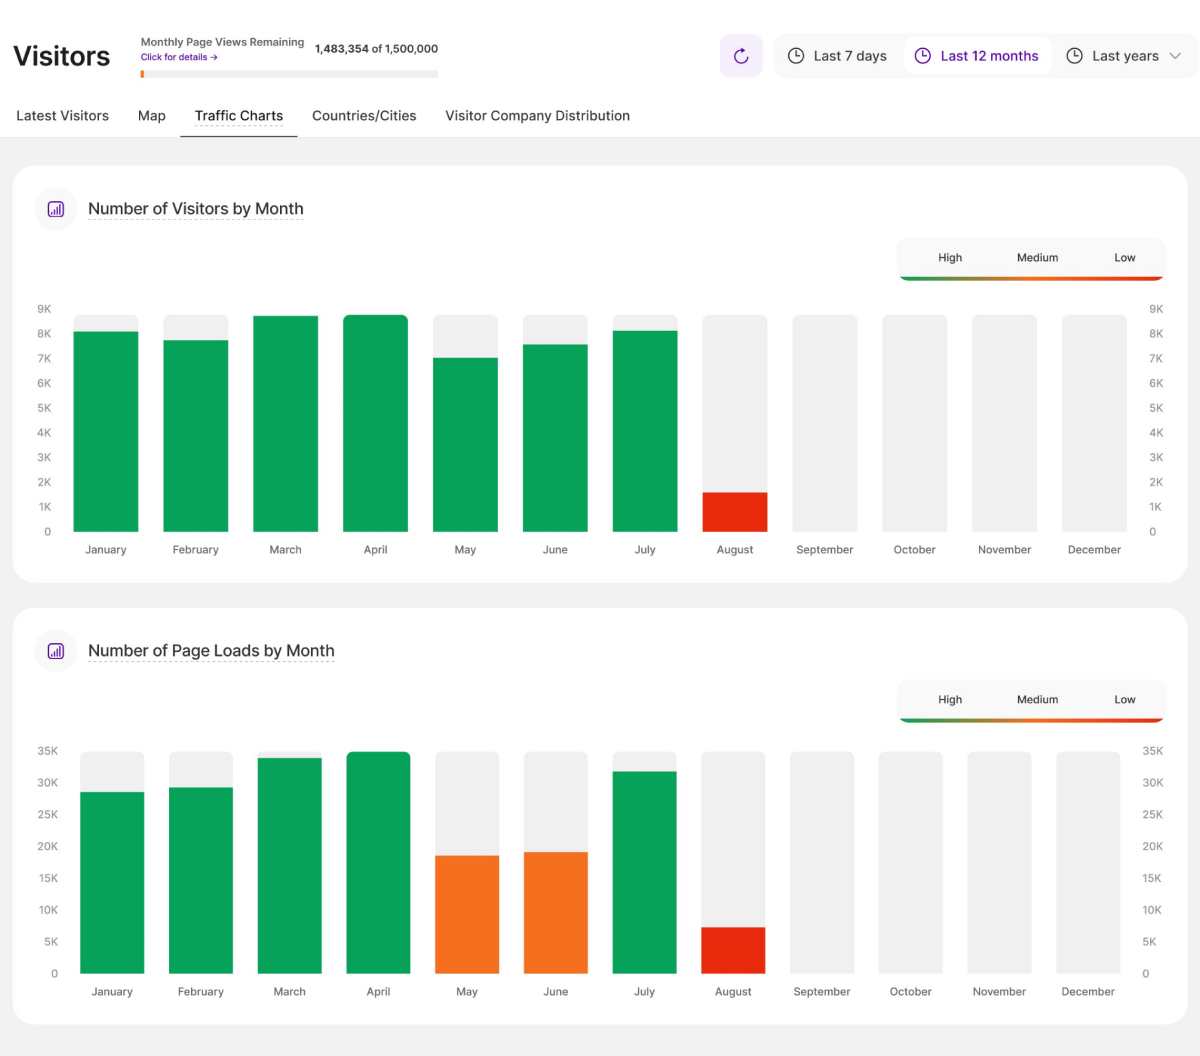Select the Last 7 days range
Viewport: 1200px width, 1056px height.
click(x=850, y=56)
